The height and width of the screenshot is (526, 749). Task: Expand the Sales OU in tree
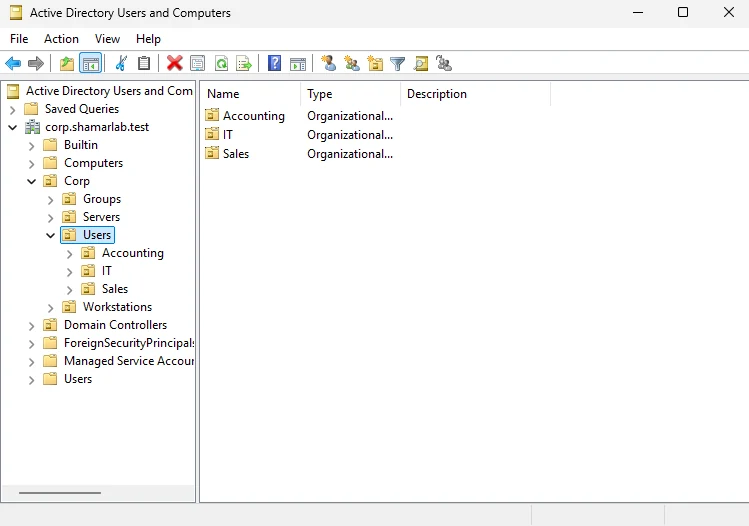point(70,290)
